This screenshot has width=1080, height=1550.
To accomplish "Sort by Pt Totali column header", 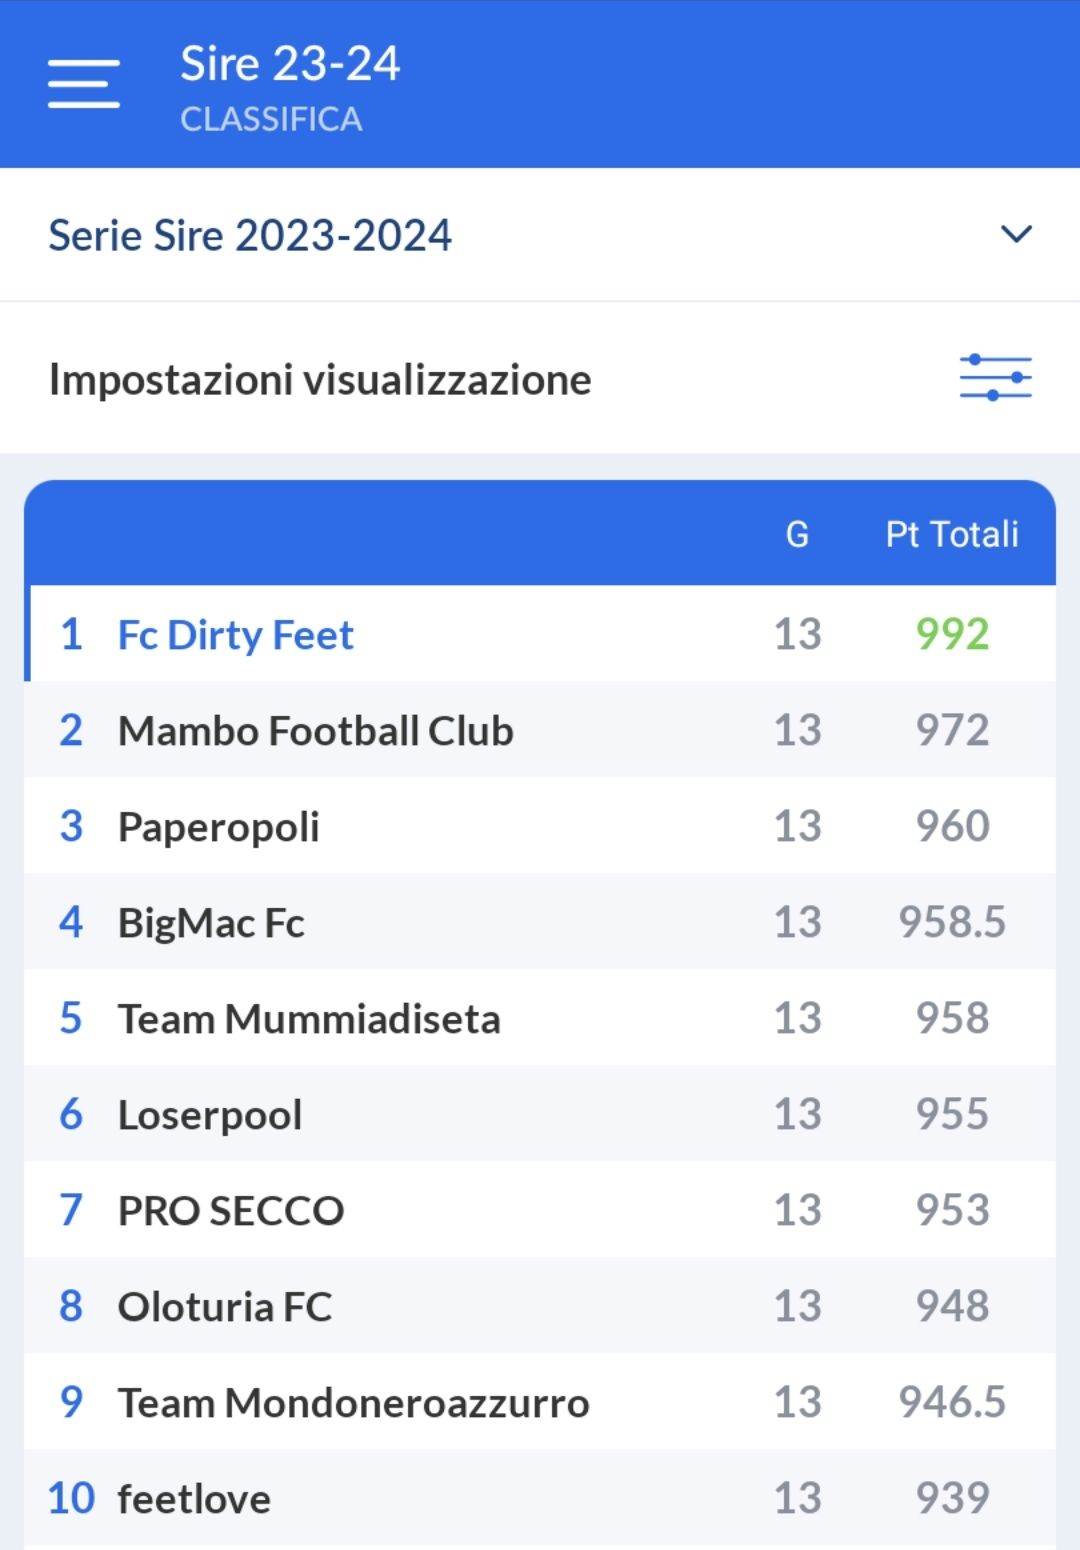I will coord(948,533).
